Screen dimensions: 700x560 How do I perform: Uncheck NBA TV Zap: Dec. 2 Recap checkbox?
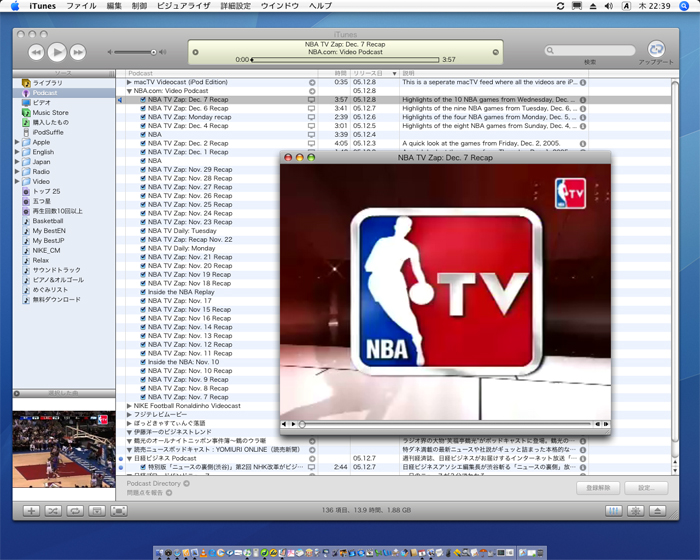point(143,143)
